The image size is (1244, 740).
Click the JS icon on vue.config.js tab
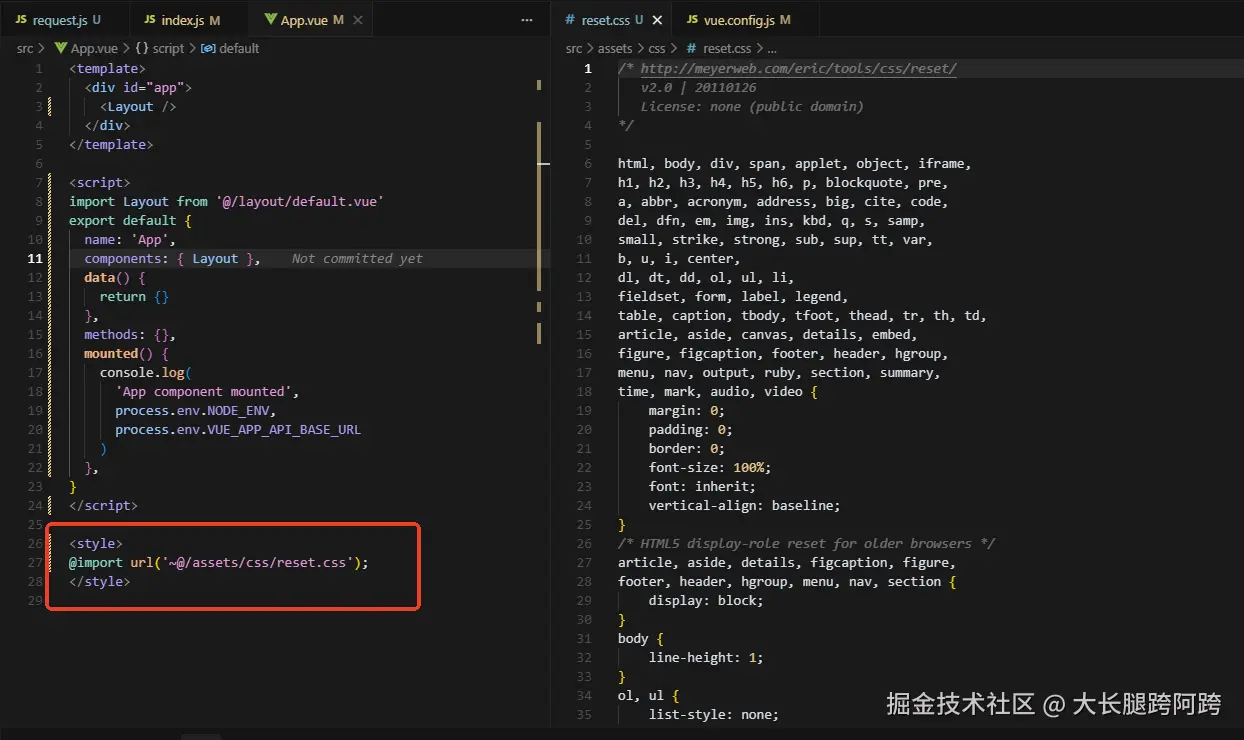click(693, 20)
